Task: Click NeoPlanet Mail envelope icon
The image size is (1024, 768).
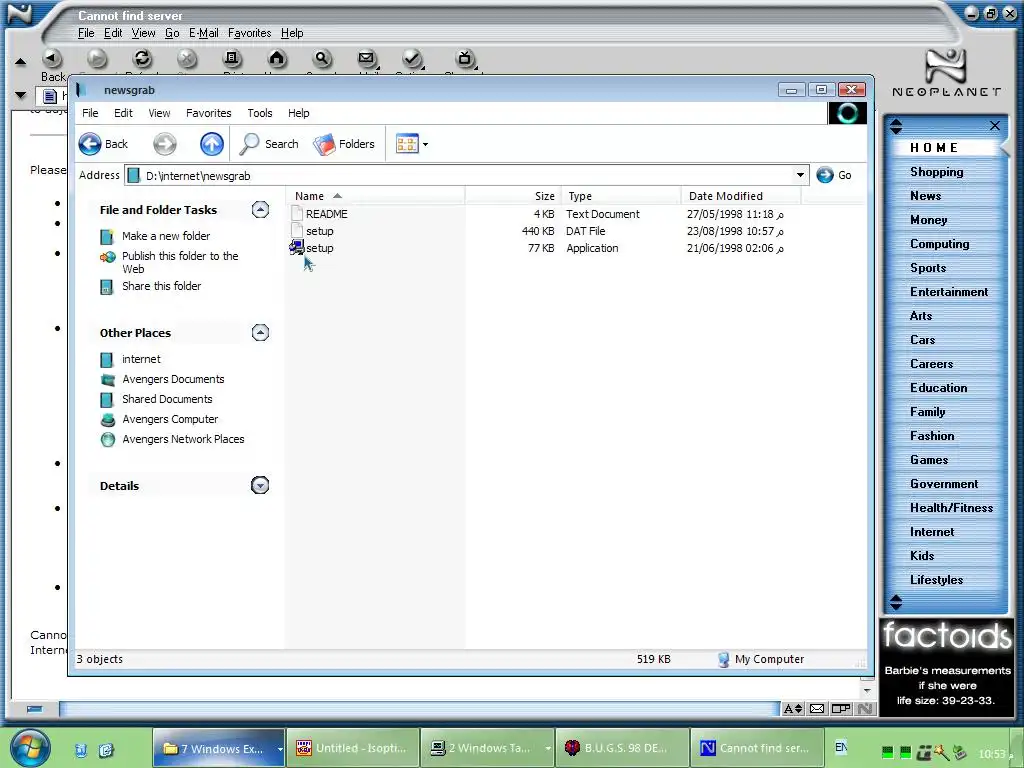Action: (x=366, y=59)
